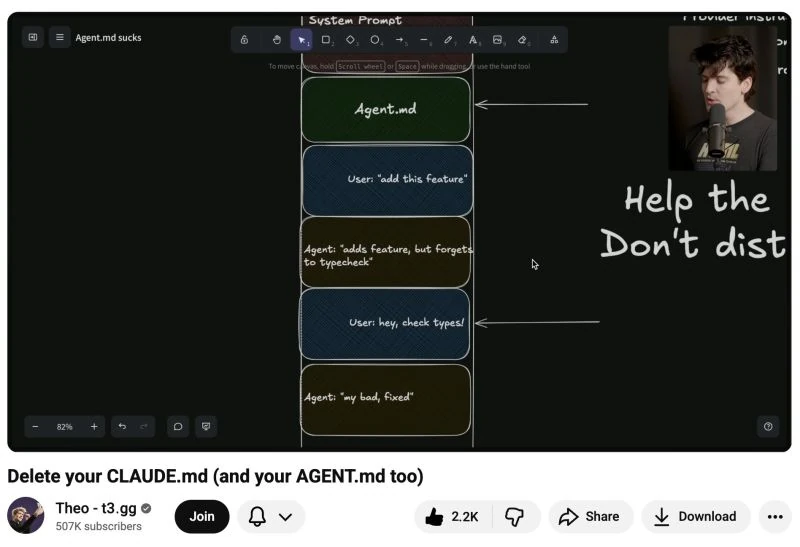This screenshot has width=800, height=547.
Task: Open the Theo - t3.gg channel name
Action: 96,508
